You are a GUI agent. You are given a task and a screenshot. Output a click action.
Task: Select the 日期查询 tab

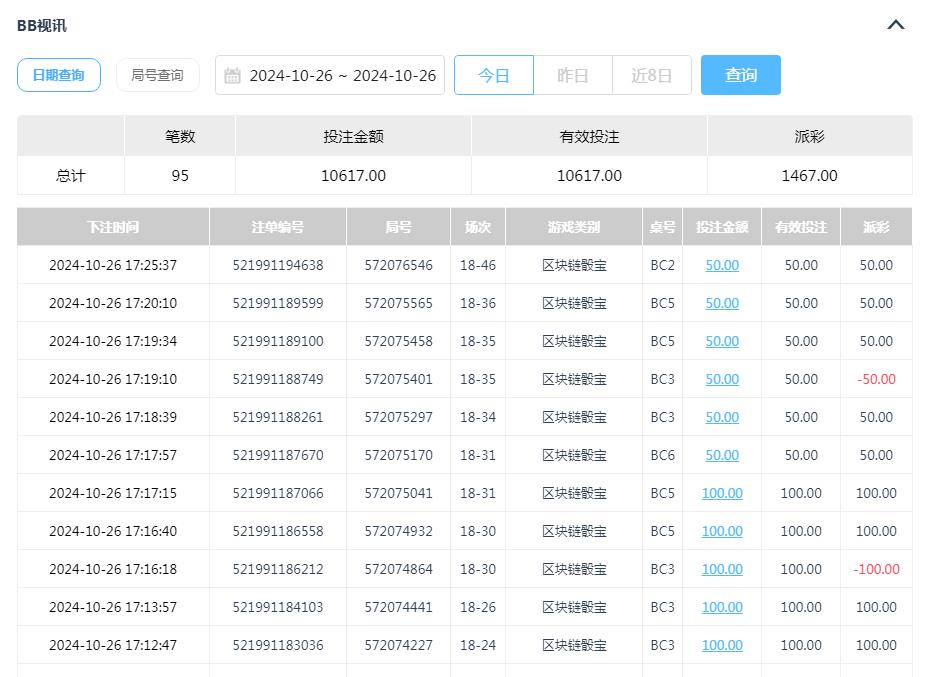tap(59, 74)
